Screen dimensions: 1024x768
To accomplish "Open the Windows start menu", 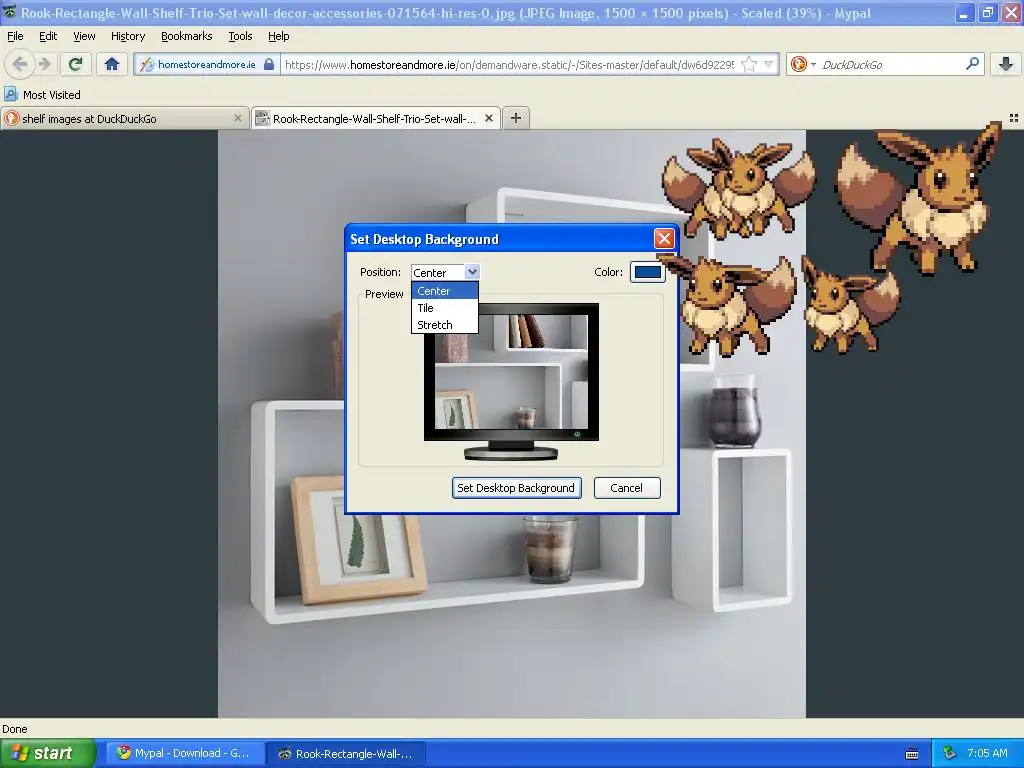I will pyautogui.click(x=48, y=753).
